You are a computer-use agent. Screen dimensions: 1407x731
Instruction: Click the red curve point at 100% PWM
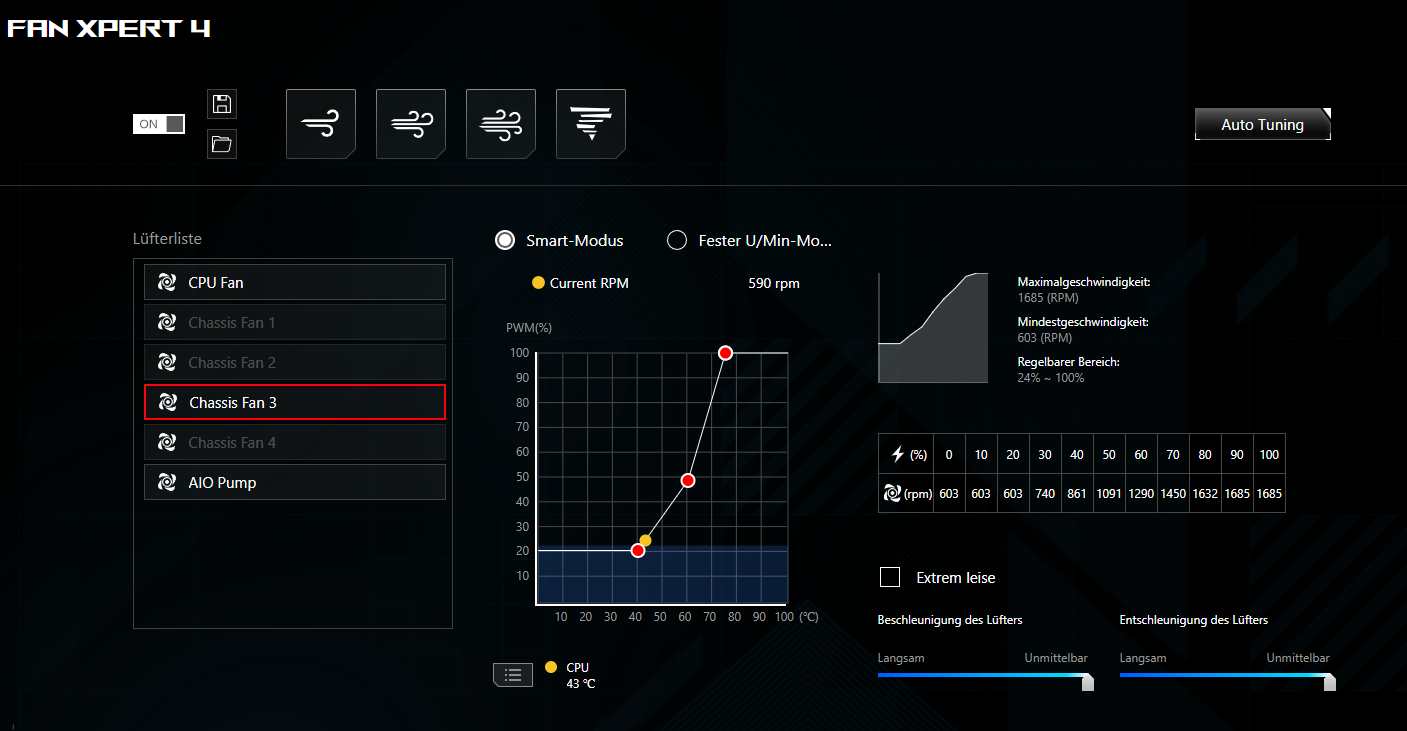[x=726, y=353]
